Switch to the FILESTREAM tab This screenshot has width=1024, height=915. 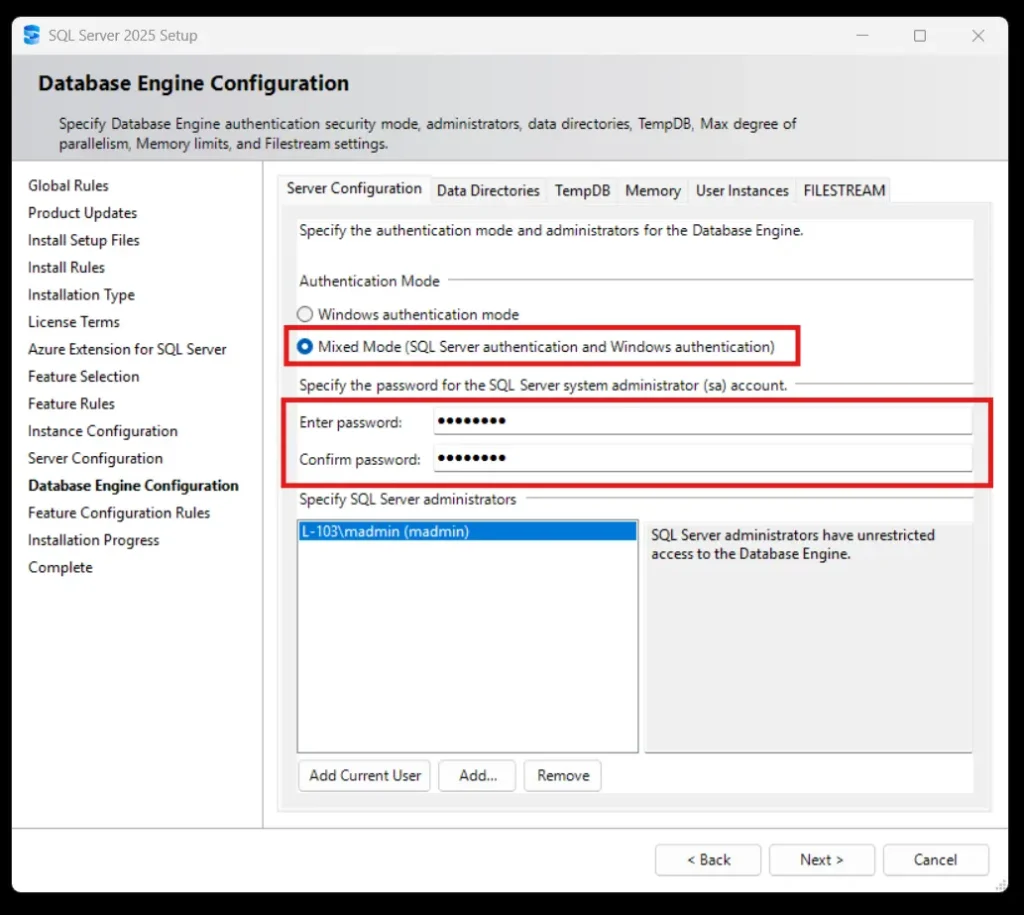843,190
